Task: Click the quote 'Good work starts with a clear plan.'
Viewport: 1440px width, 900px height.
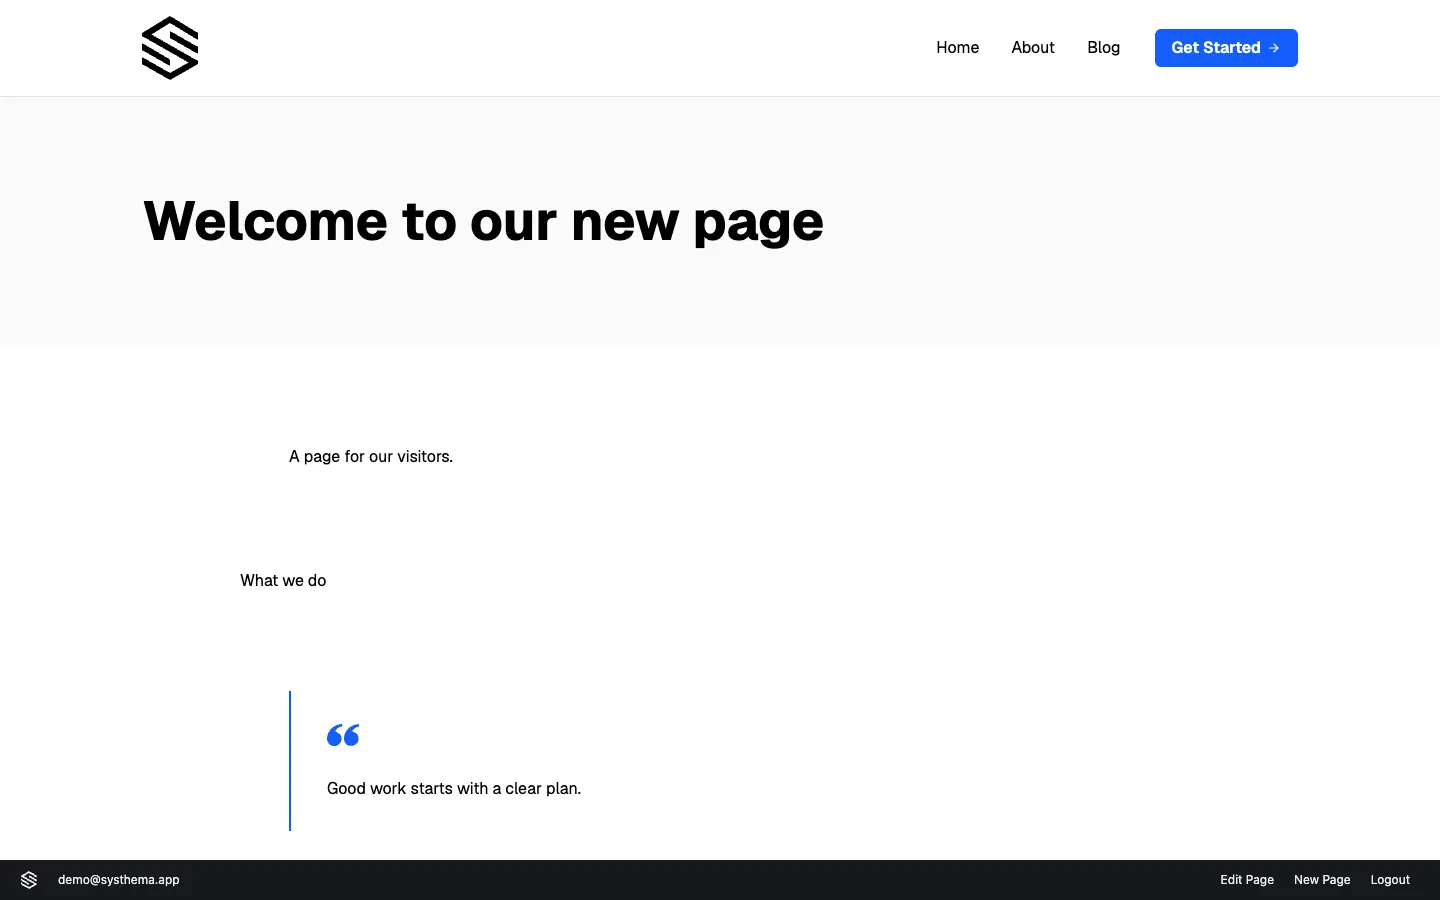Action: coord(454,788)
